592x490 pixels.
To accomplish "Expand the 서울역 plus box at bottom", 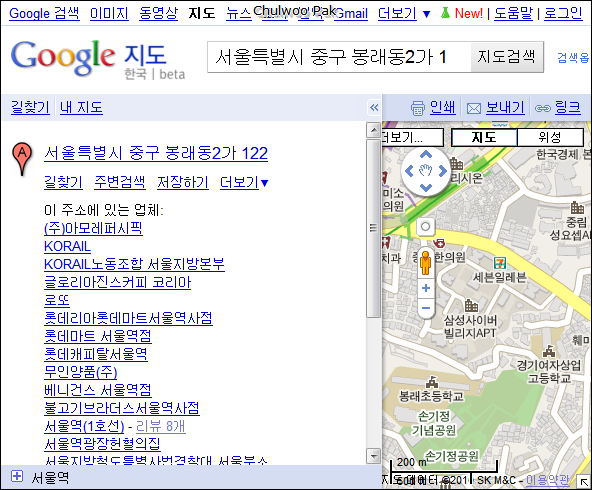I will [x=17, y=476].
